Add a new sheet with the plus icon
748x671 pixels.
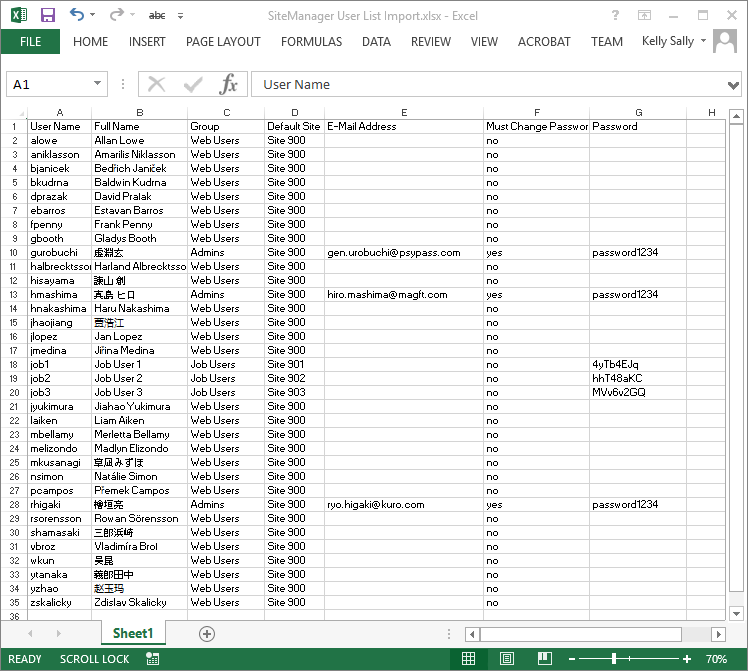(207, 634)
